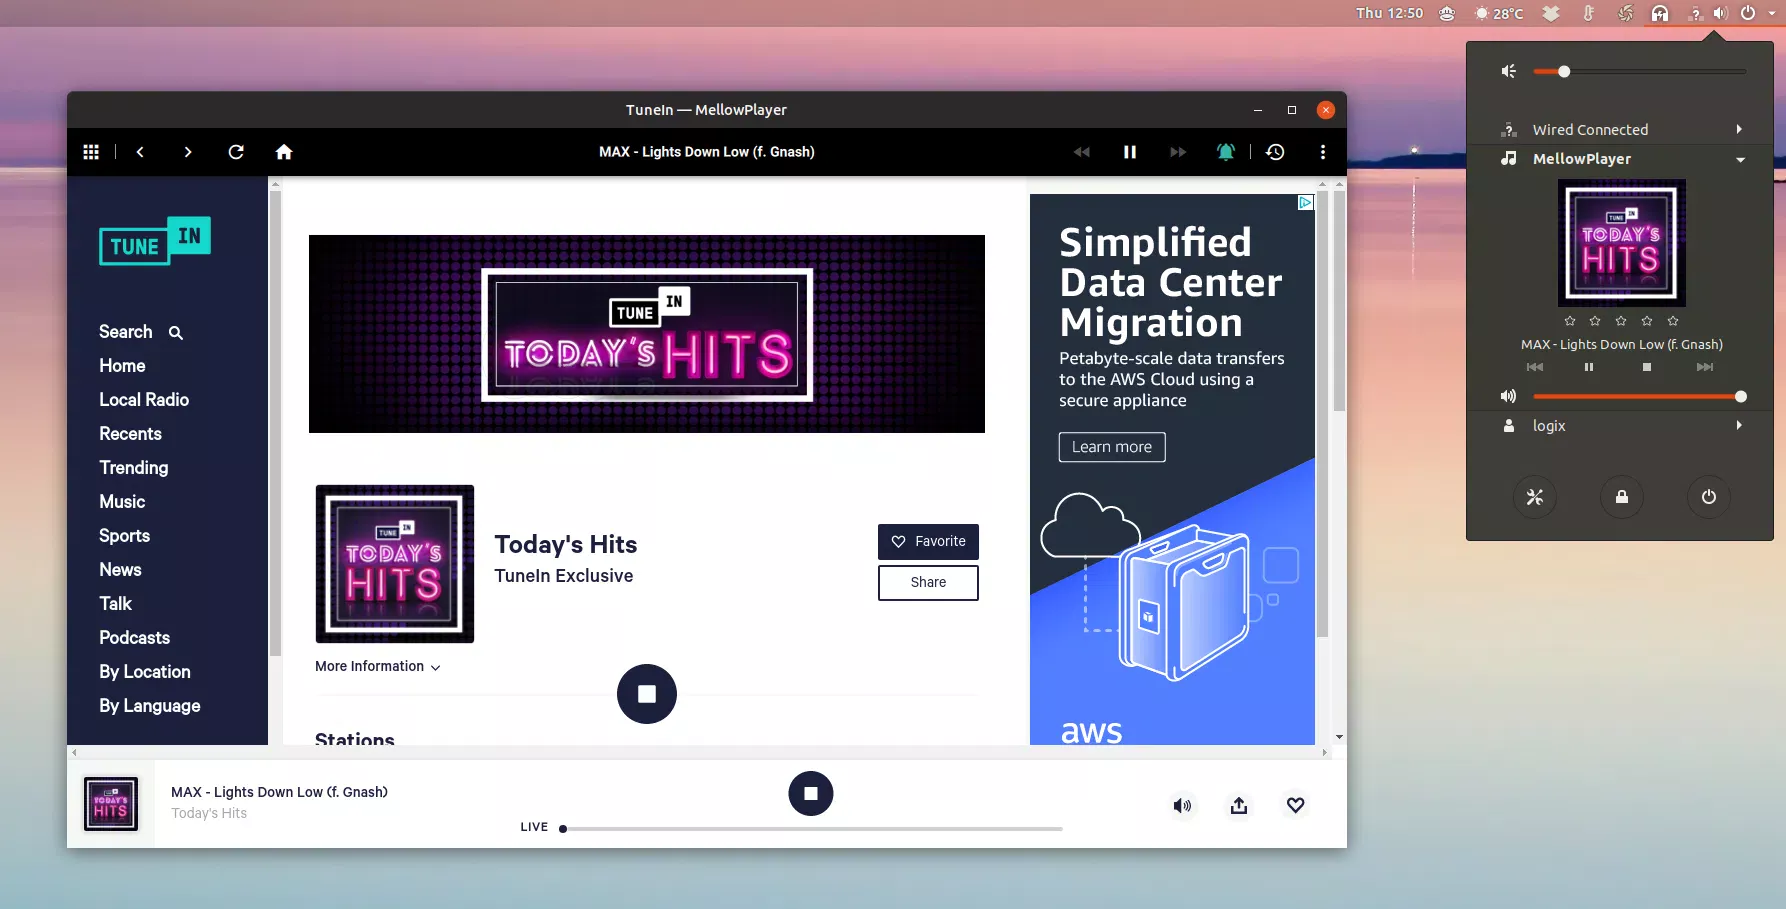This screenshot has width=1786, height=909.
Task: Mute the volume icon in the bottom player
Action: point(1183,805)
